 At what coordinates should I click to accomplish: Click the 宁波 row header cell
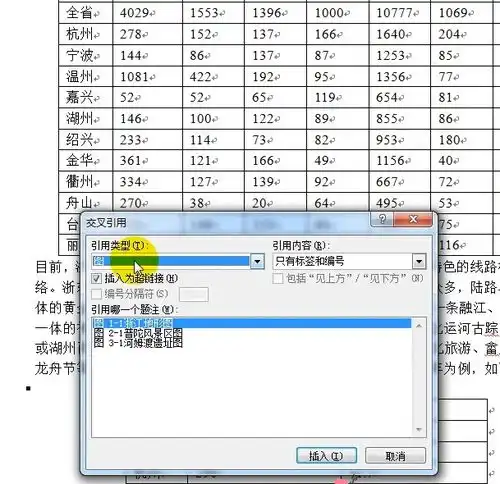86,55
